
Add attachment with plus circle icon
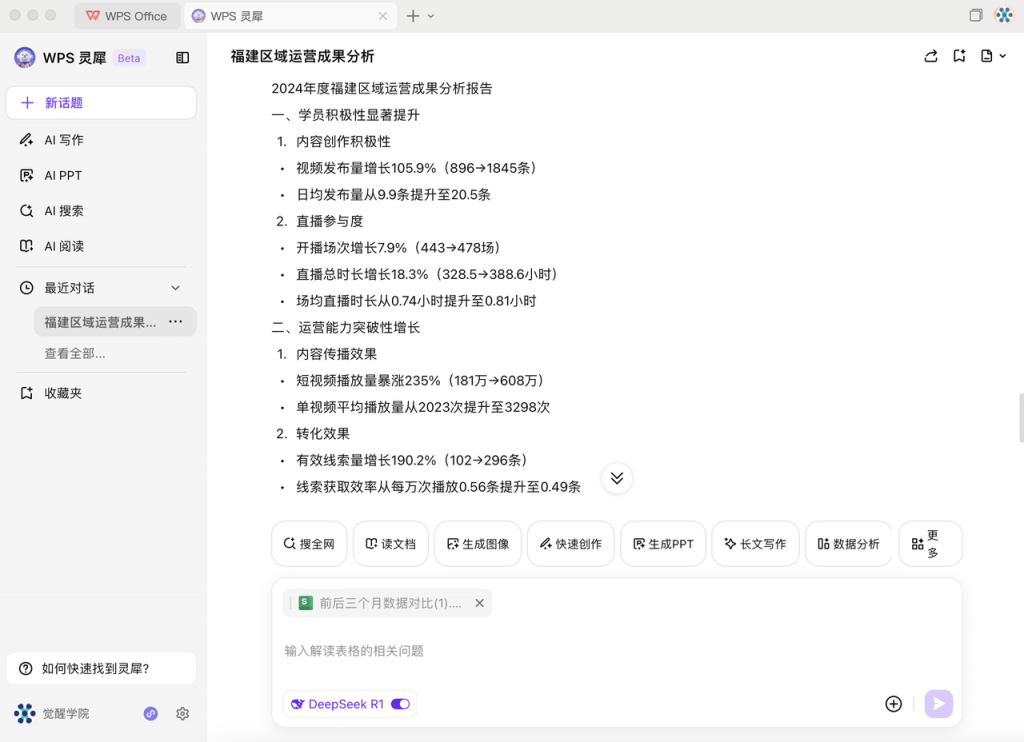coord(893,703)
